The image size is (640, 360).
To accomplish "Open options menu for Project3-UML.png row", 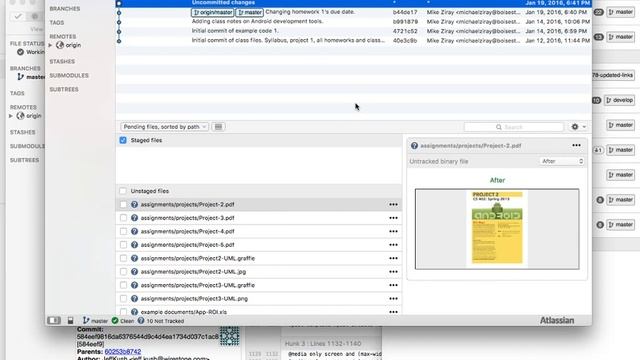I will click(393, 299).
